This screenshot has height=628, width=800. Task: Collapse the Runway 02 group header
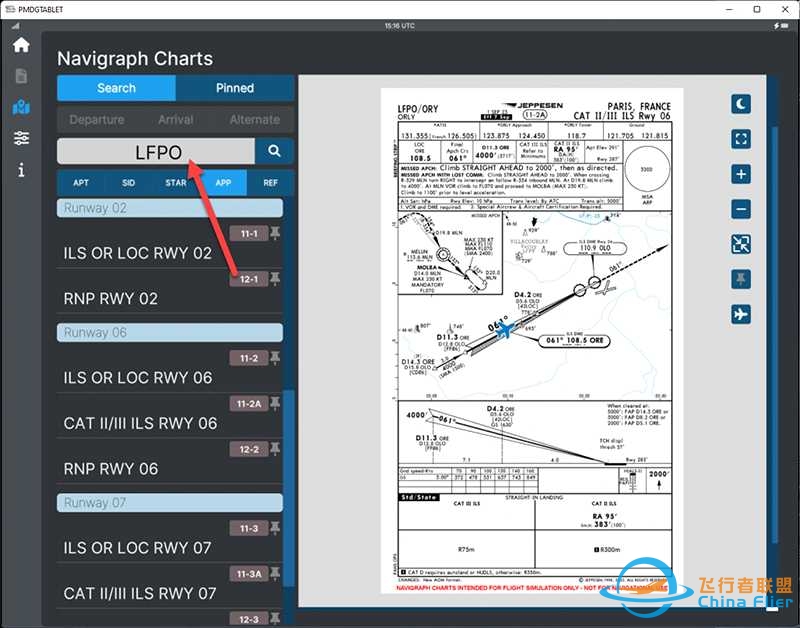[x=170, y=208]
